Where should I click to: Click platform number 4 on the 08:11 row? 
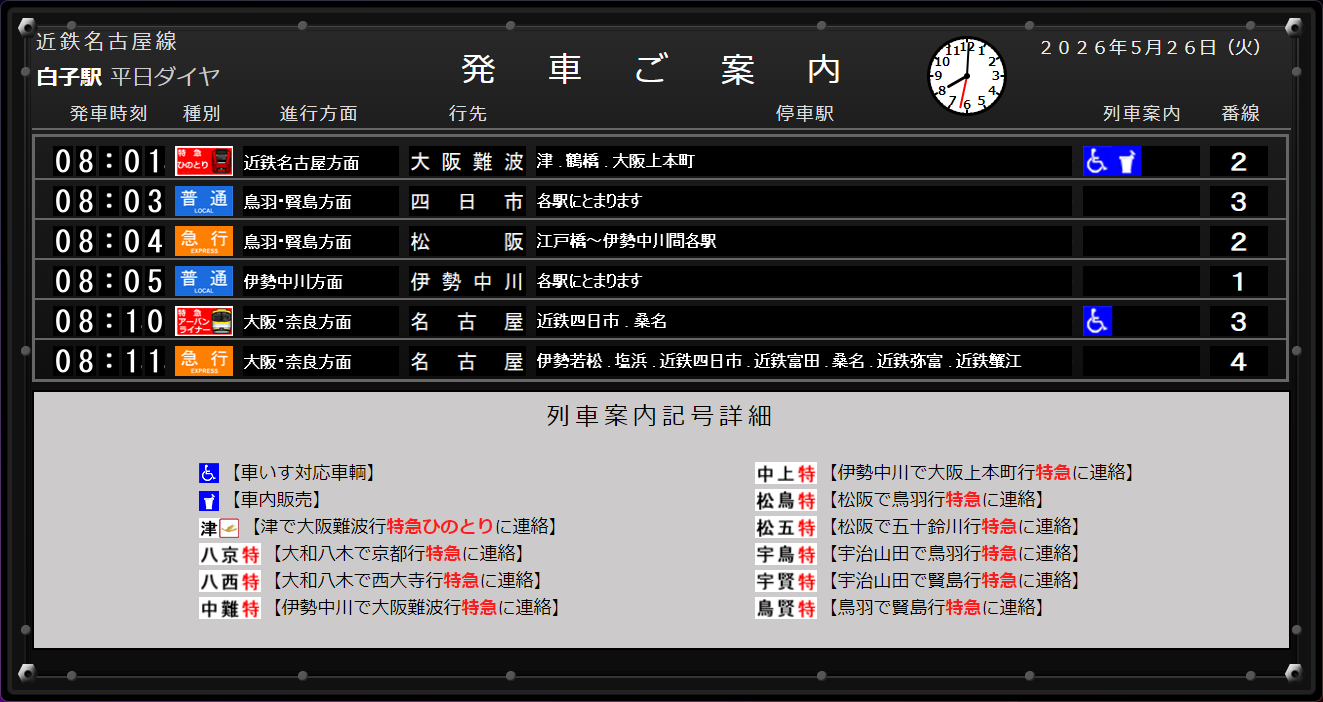point(1239,362)
